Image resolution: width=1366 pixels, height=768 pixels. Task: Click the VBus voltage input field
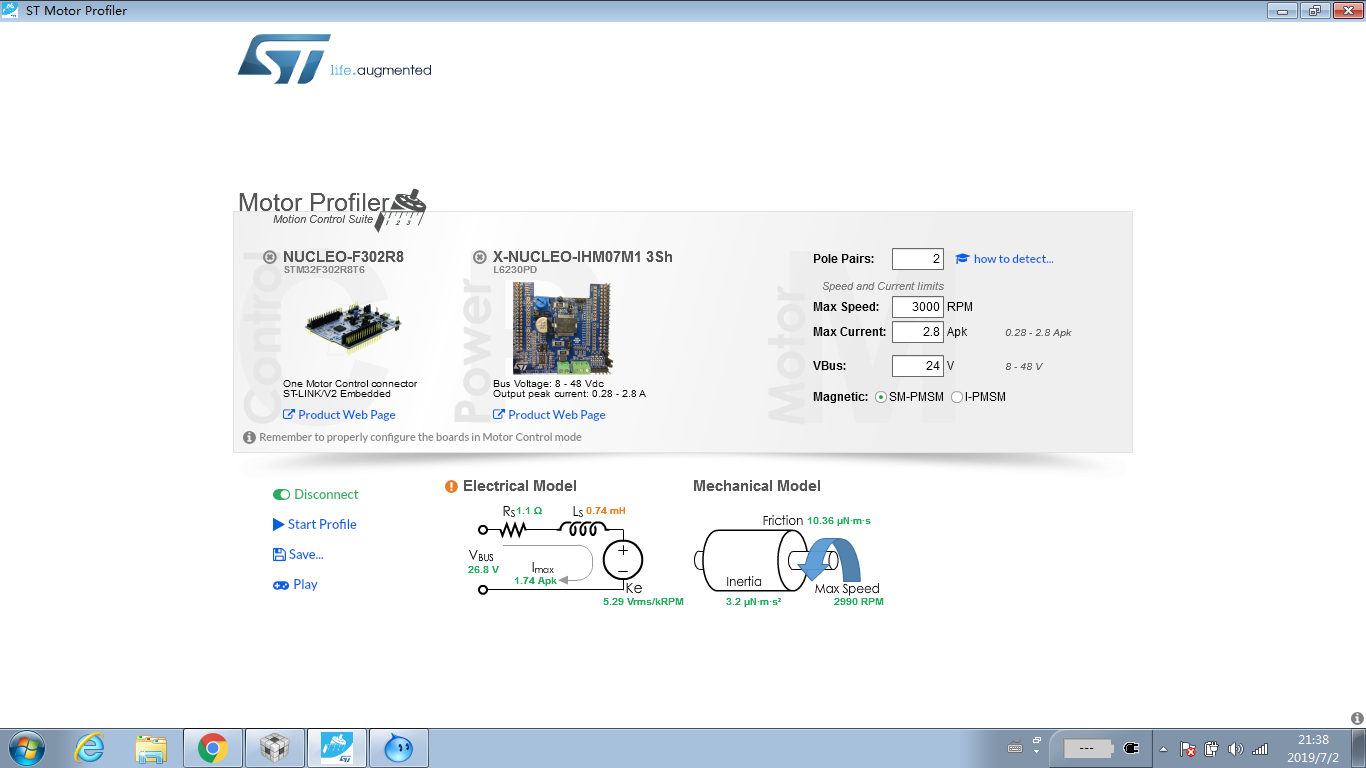tap(918, 366)
